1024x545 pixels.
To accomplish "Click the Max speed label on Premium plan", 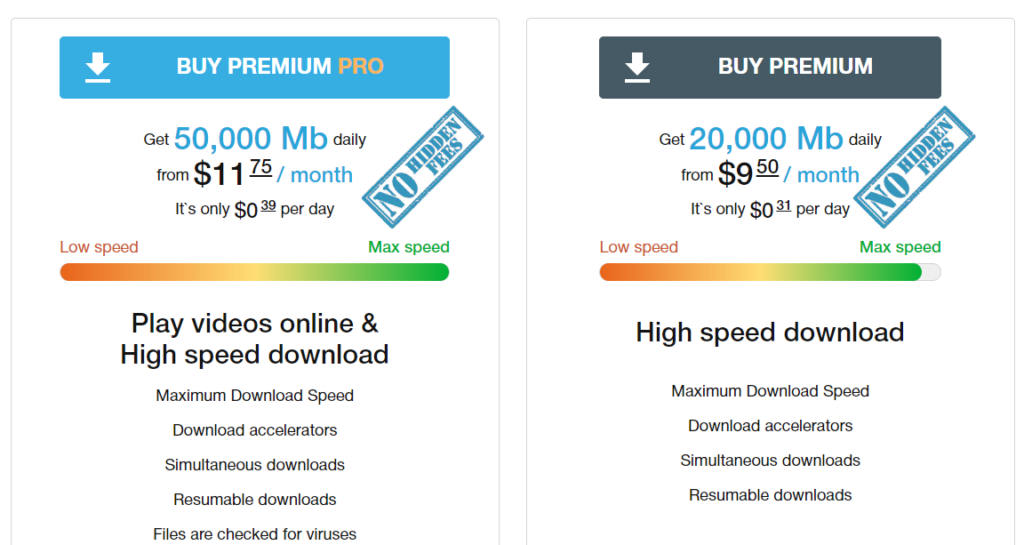I will pyautogui.click(x=900, y=247).
